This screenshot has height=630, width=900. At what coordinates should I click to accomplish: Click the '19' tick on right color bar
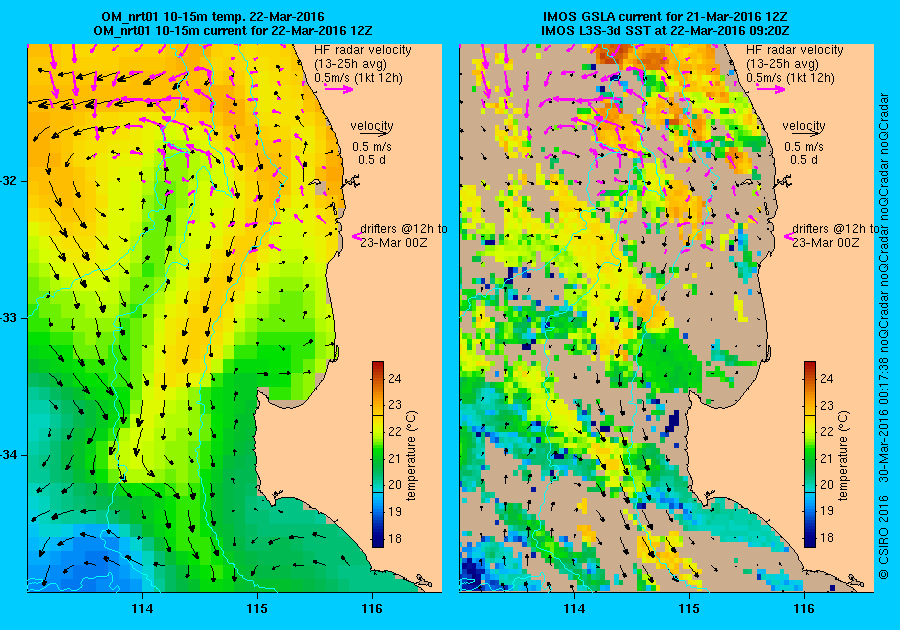(x=827, y=511)
